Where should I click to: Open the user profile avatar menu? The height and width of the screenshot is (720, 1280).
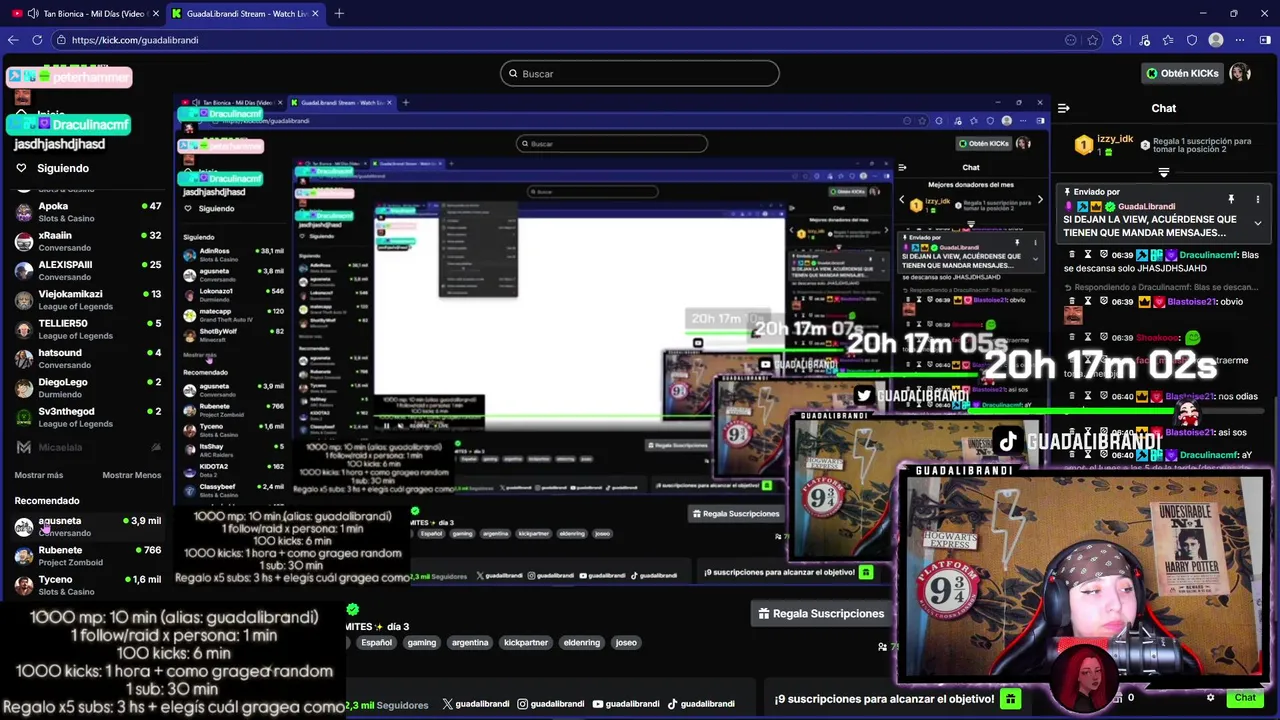(x=1240, y=73)
